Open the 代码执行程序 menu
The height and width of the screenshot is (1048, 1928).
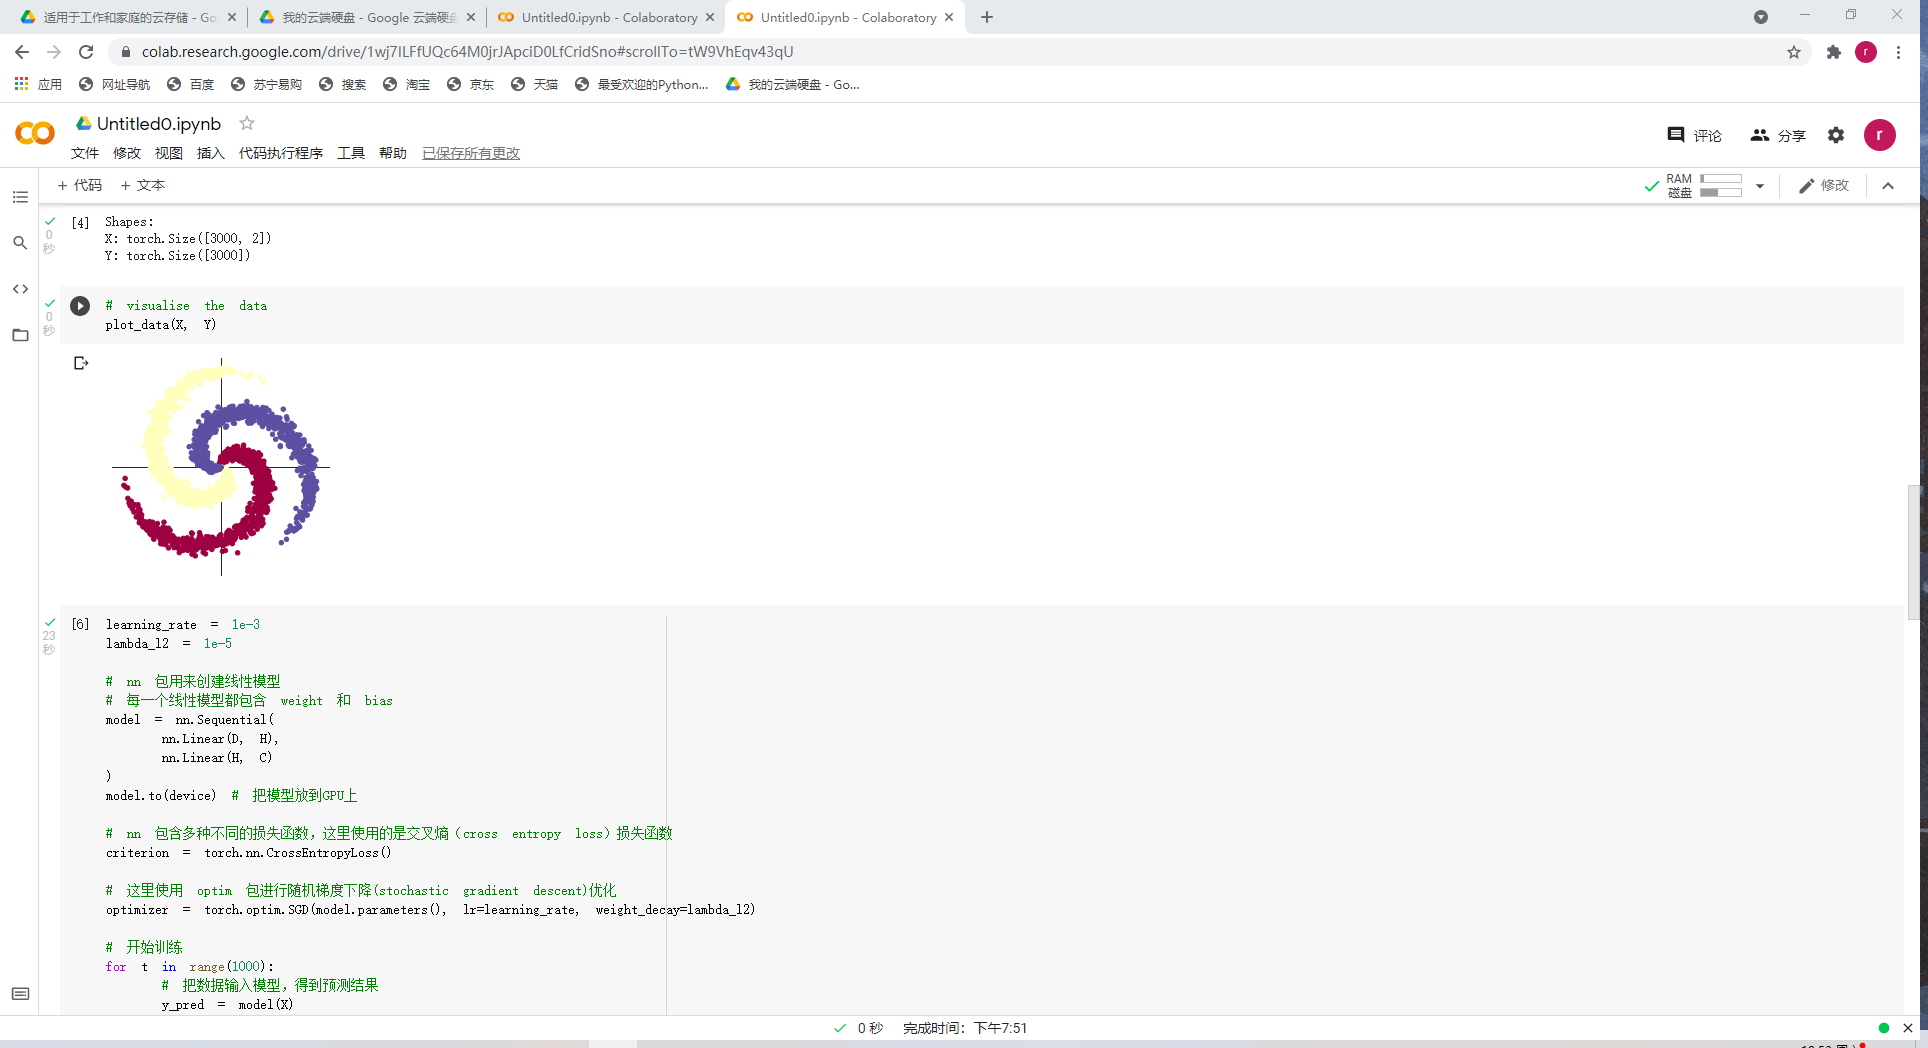[x=281, y=153]
